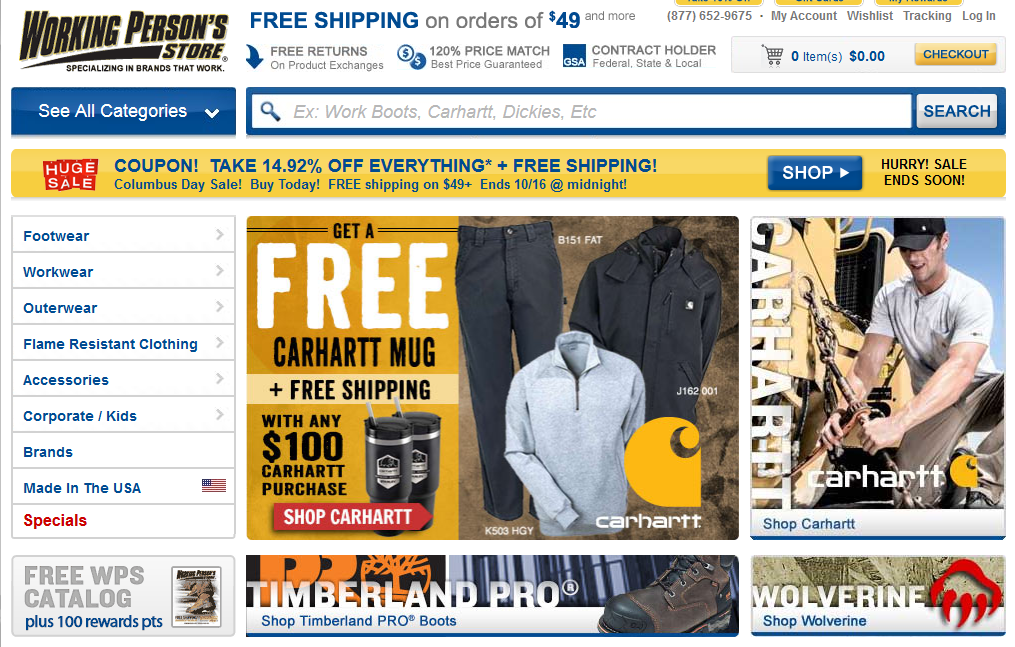
Task: Click the Working Person's Store logo
Action: click(x=124, y=41)
